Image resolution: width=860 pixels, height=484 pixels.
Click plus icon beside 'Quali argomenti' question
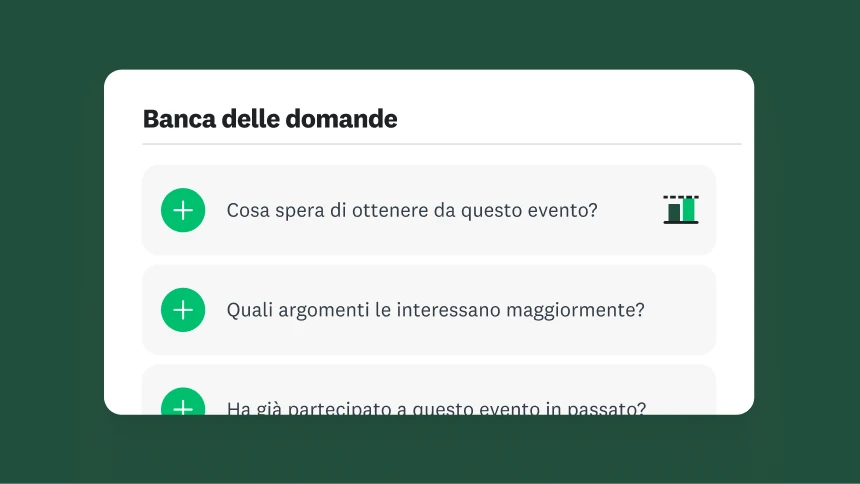coord(183,310)
